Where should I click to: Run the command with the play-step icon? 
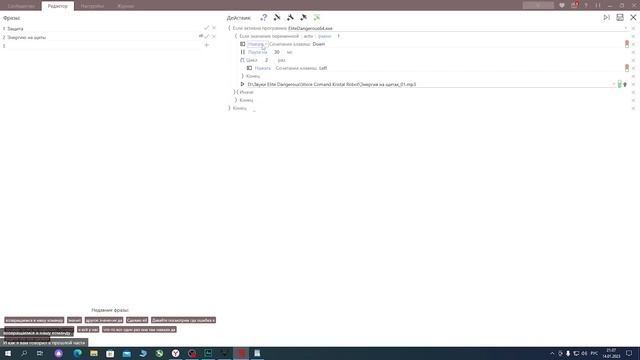607,17
